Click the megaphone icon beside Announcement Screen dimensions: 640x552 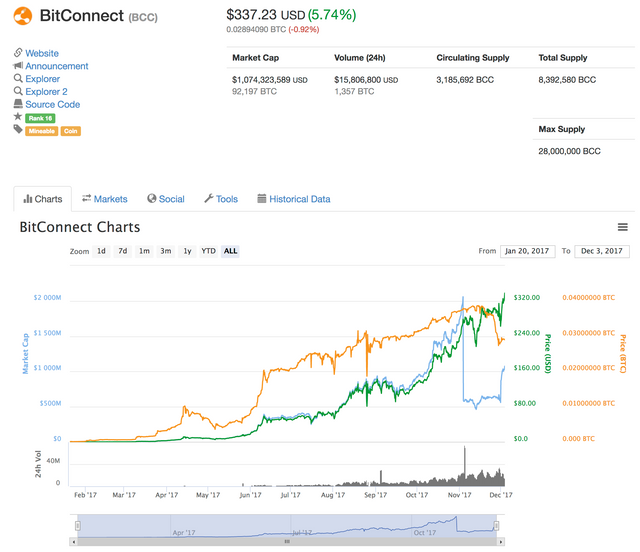click(18, 65)
